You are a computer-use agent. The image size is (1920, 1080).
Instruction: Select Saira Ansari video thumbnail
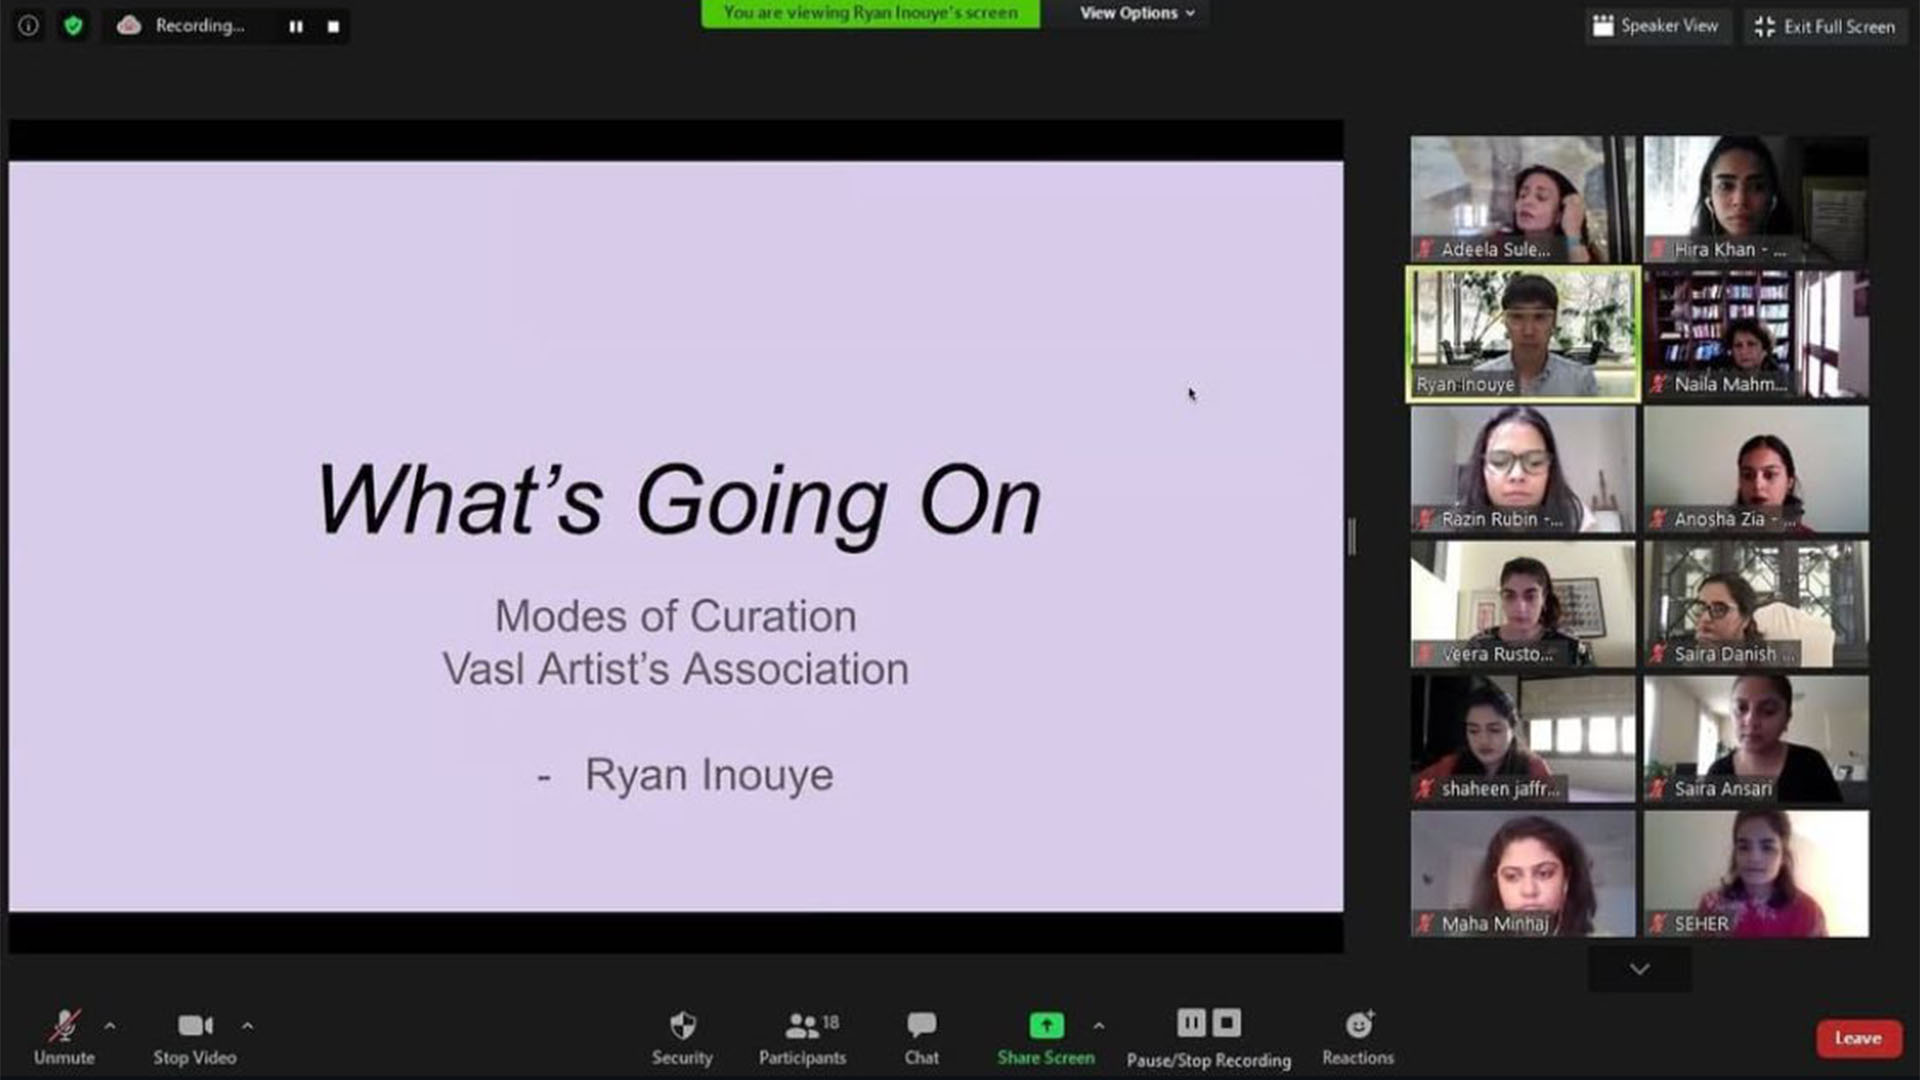tap(1756, 739)
